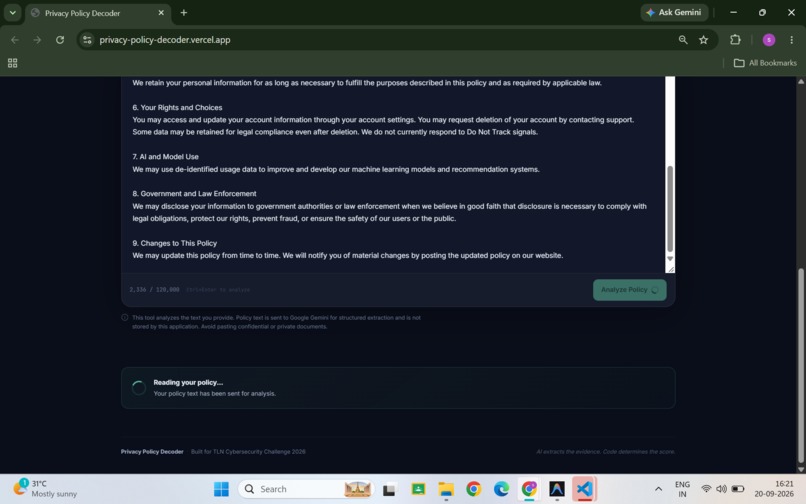Image resolution: width=806 pixels, height=504 pixels.
Task: Open the black 'A' logo taskbar app
Action: click(557, 489)
